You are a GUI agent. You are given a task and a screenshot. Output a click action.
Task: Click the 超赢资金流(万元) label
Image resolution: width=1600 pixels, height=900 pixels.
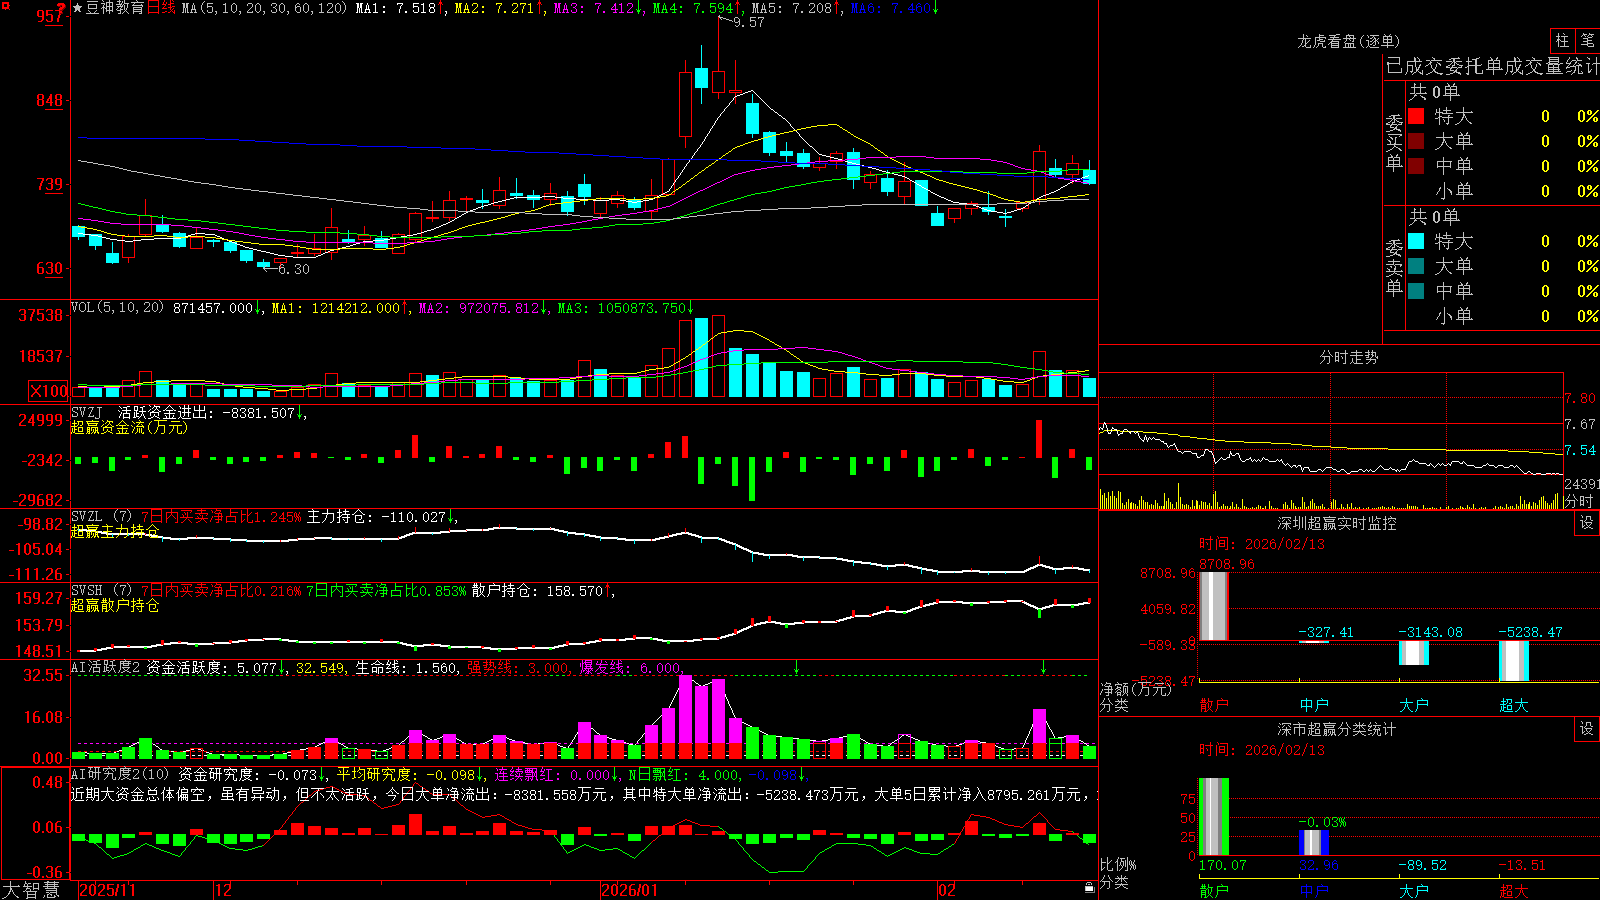point(129,427)
